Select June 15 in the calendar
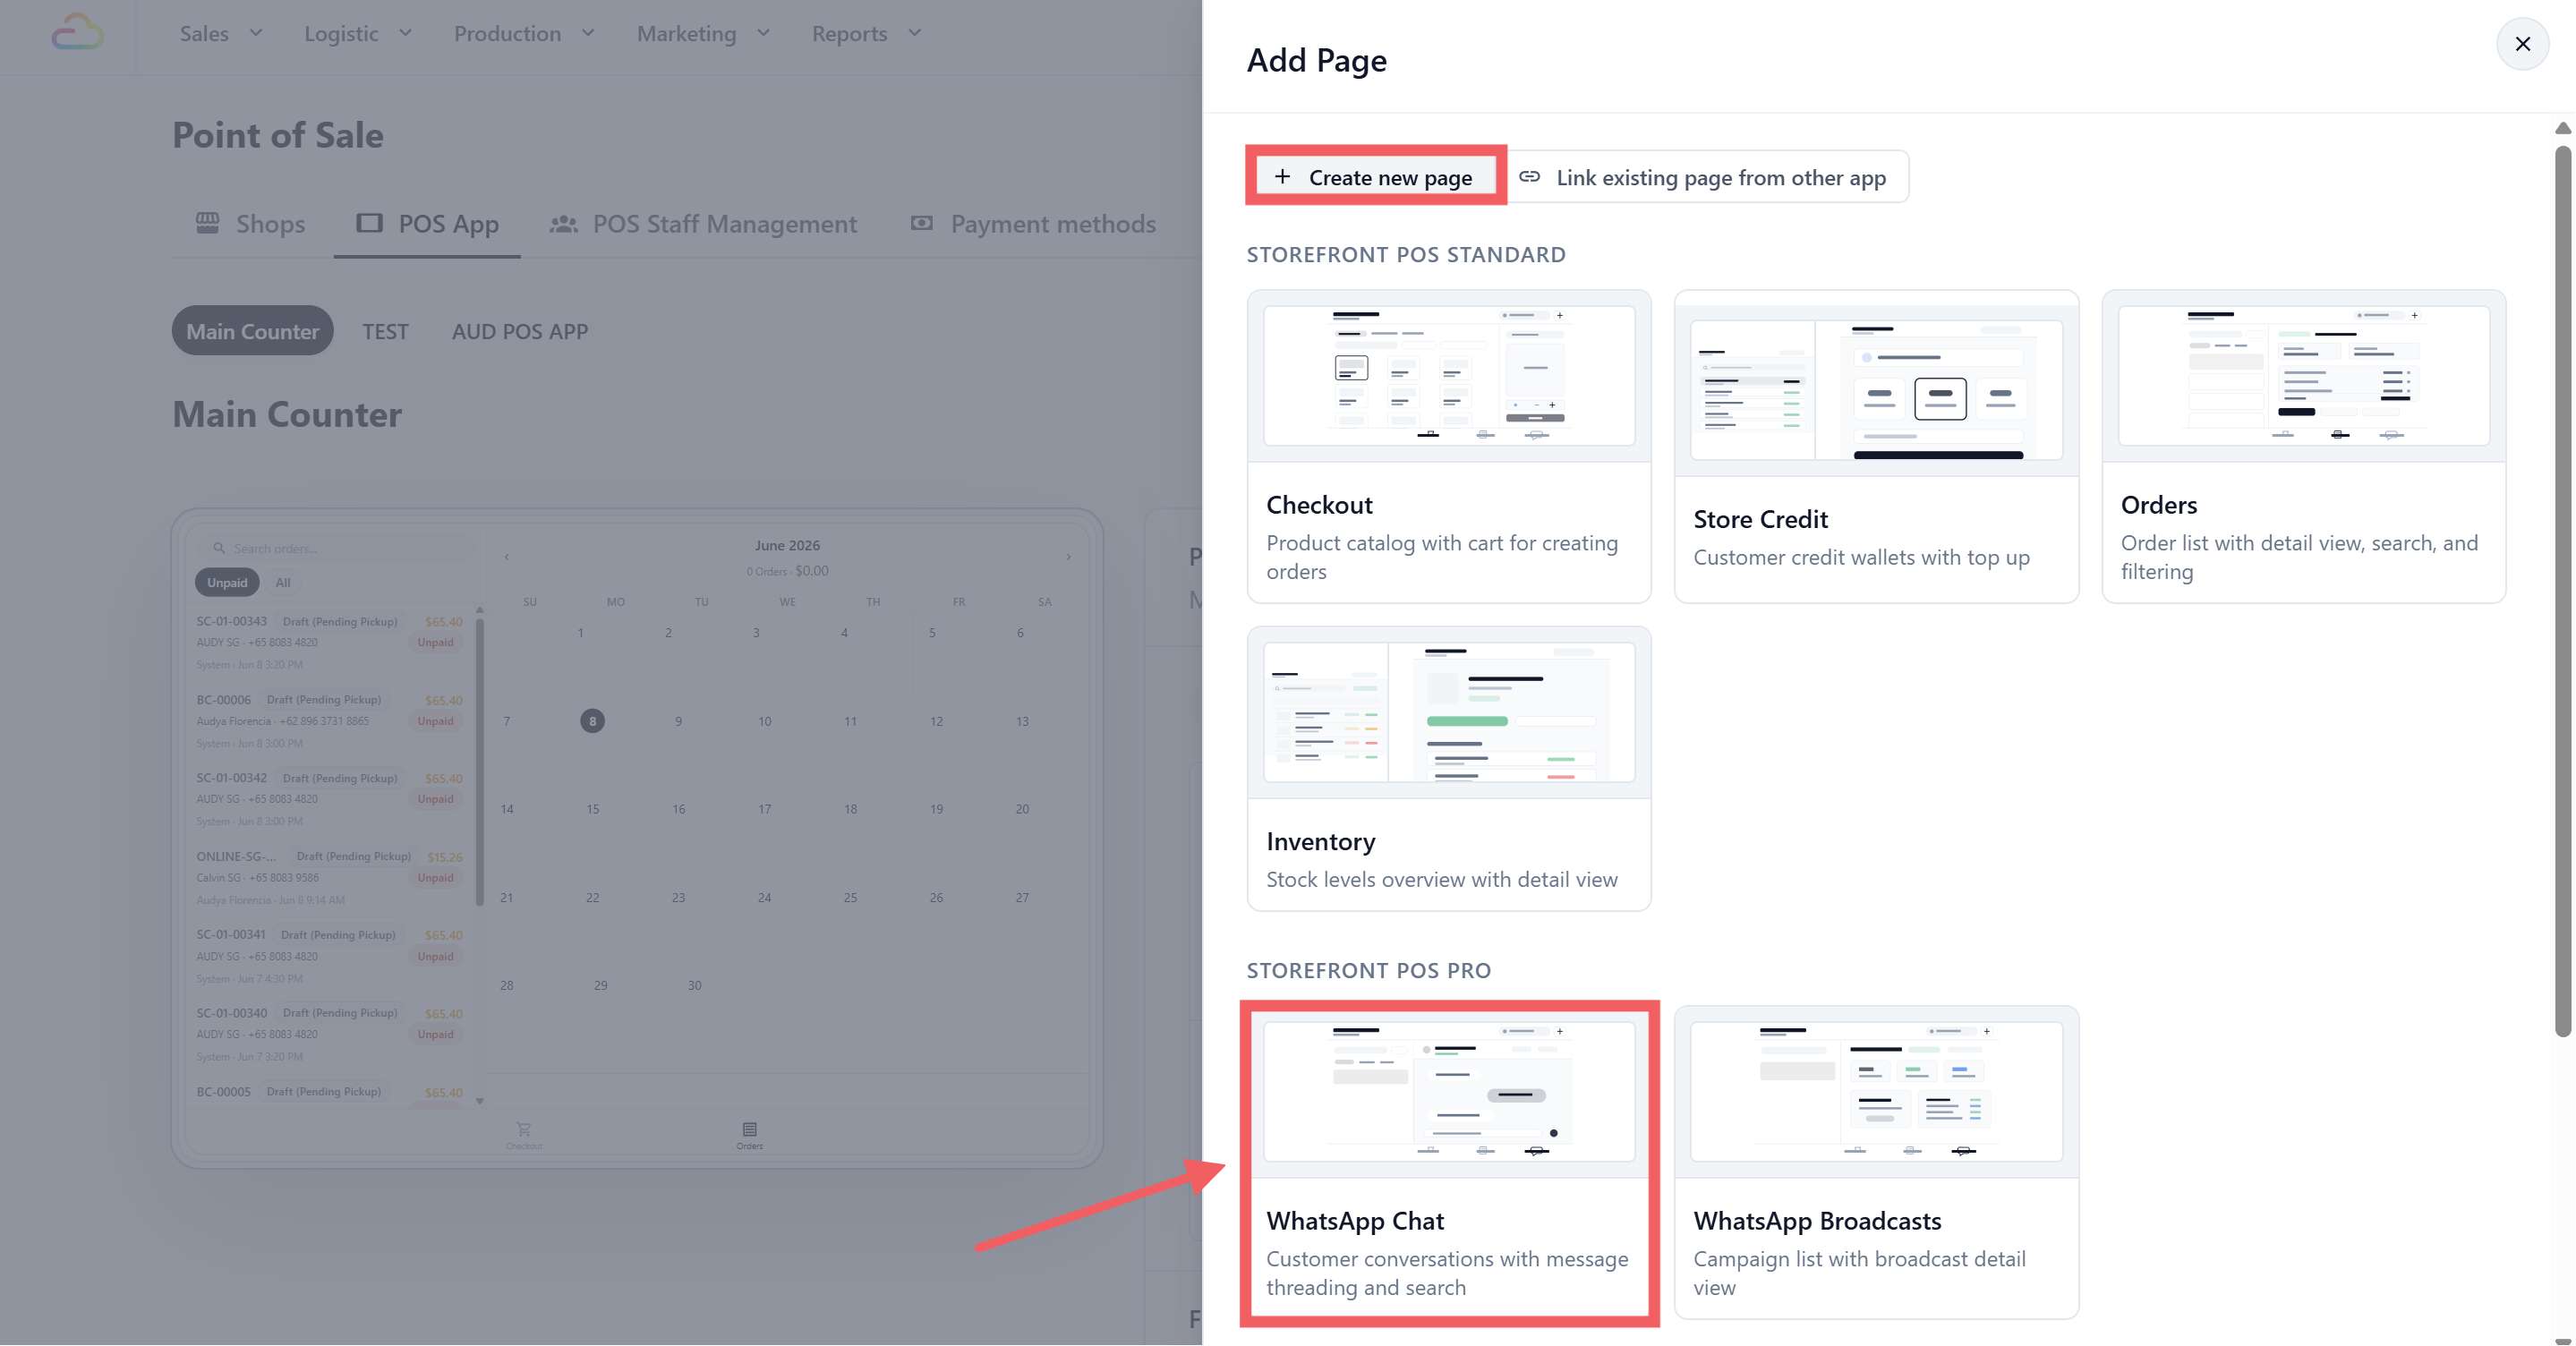 (593, 809)
